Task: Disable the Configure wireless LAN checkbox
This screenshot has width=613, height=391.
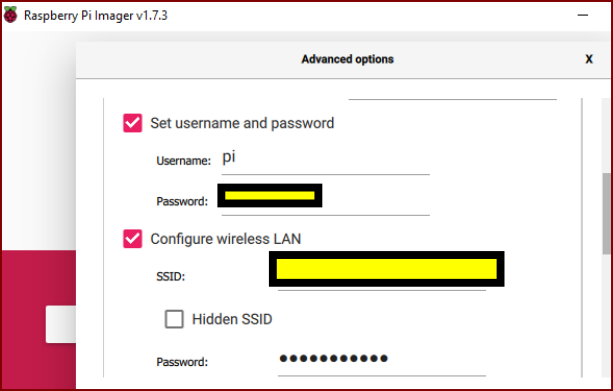Action: pyautogui.click(x=133, y=239)
